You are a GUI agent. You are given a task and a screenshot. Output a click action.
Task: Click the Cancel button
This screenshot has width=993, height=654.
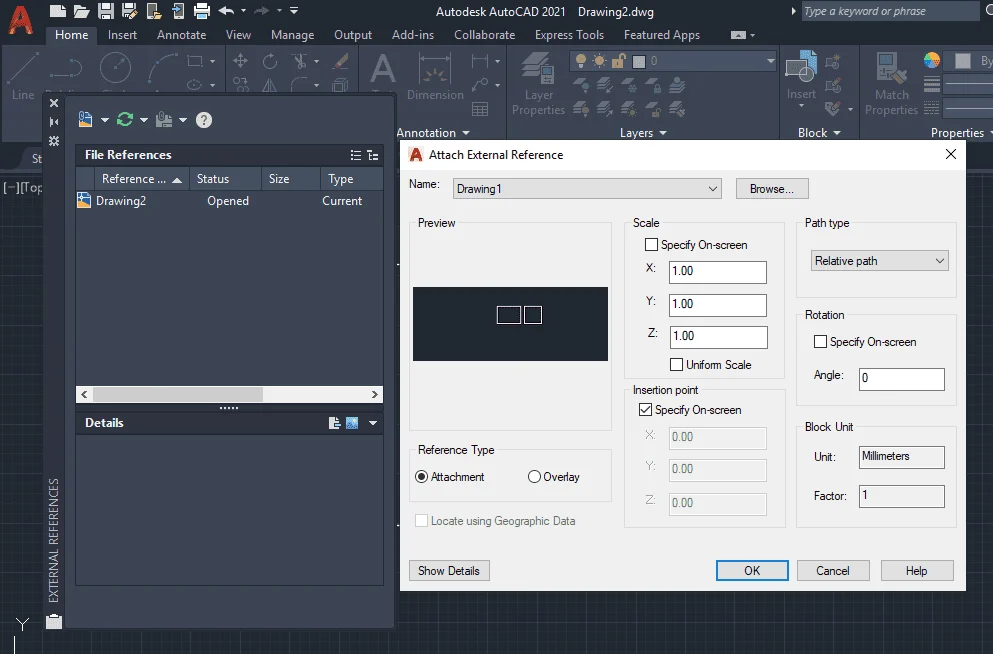[x=833, y=570]
